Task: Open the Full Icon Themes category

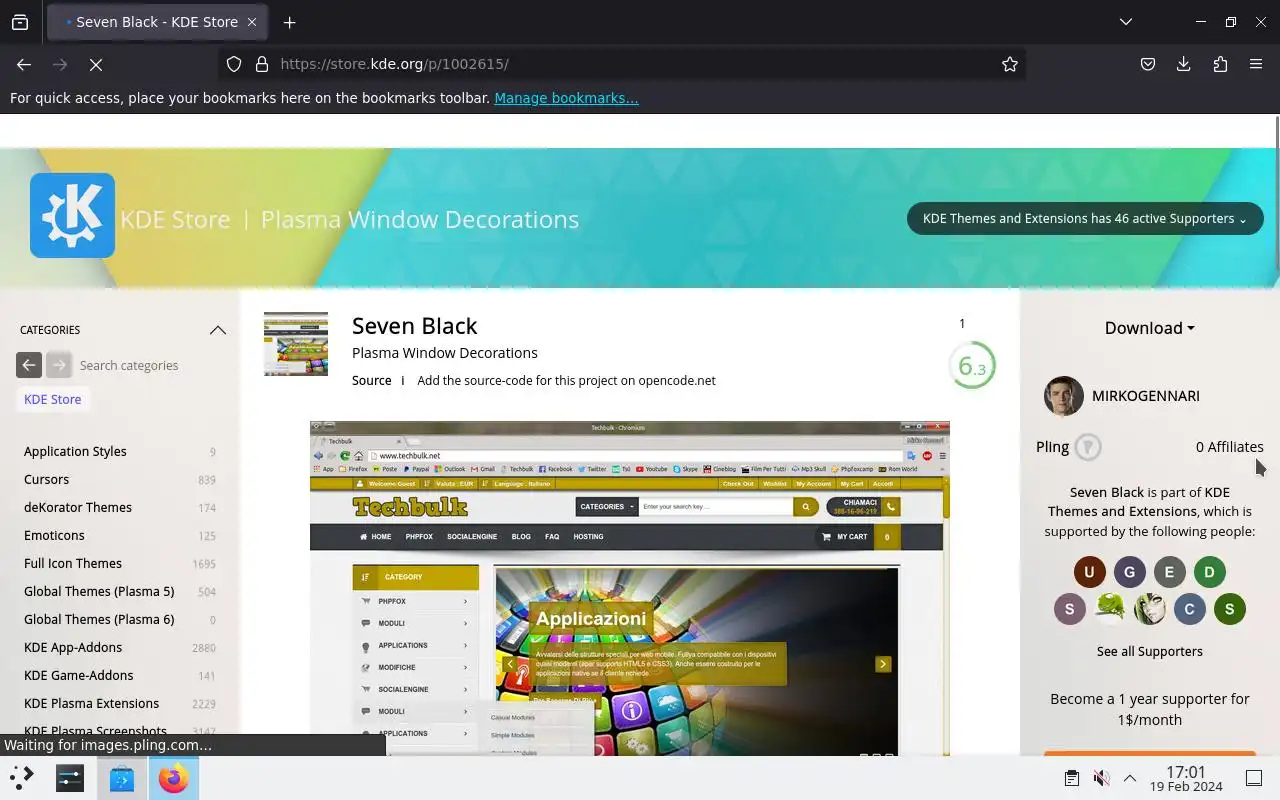Action: 73,563
